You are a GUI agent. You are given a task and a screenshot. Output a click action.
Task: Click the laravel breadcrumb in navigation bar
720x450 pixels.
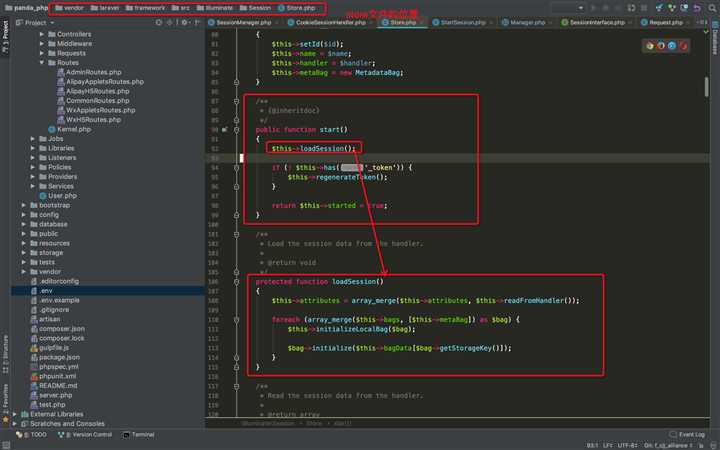(x=105, y=8)
